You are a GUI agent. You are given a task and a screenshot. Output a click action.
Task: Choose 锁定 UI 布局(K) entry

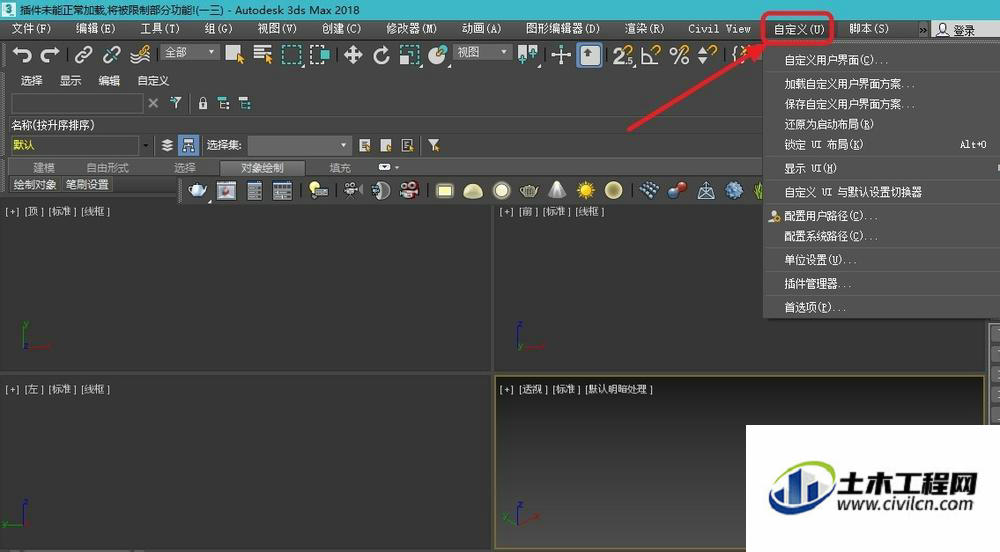coord(881,145)
